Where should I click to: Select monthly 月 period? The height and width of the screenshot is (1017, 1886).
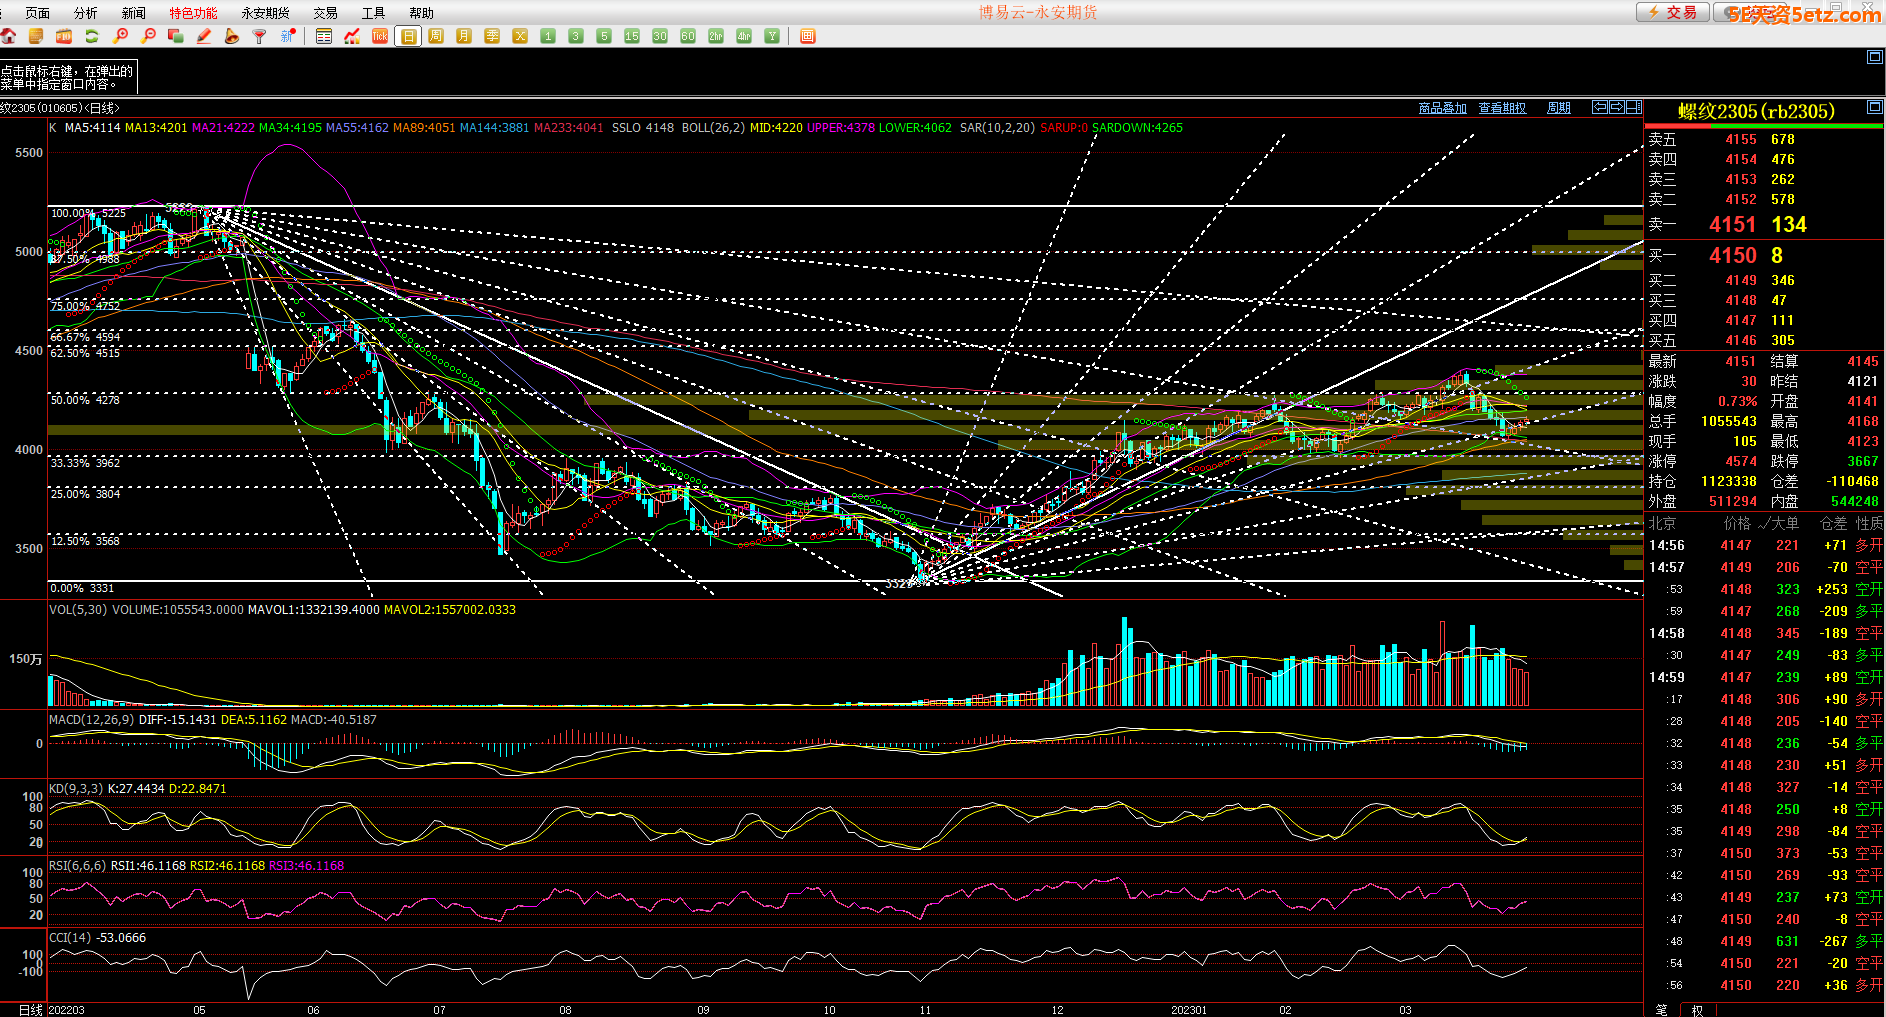point(464,36)
